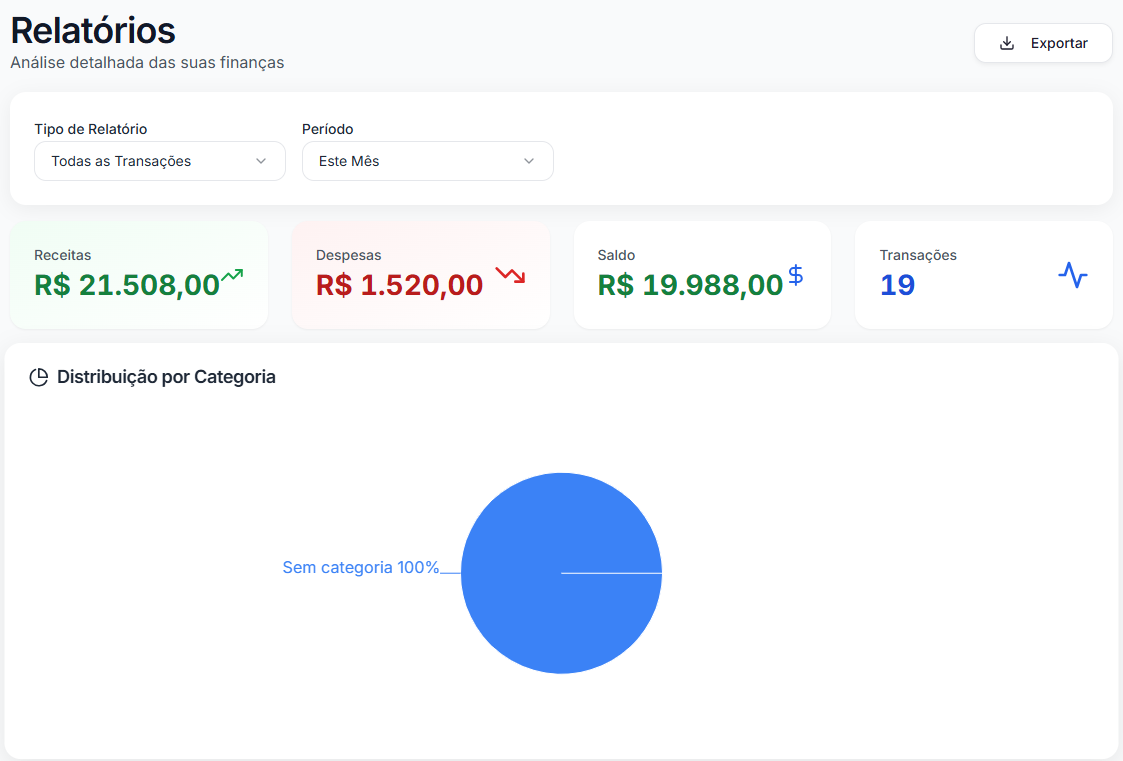Click the Despesas amount R$ 1.520,00
Screen dimensions: 1123x761
(x=399, y=285)
